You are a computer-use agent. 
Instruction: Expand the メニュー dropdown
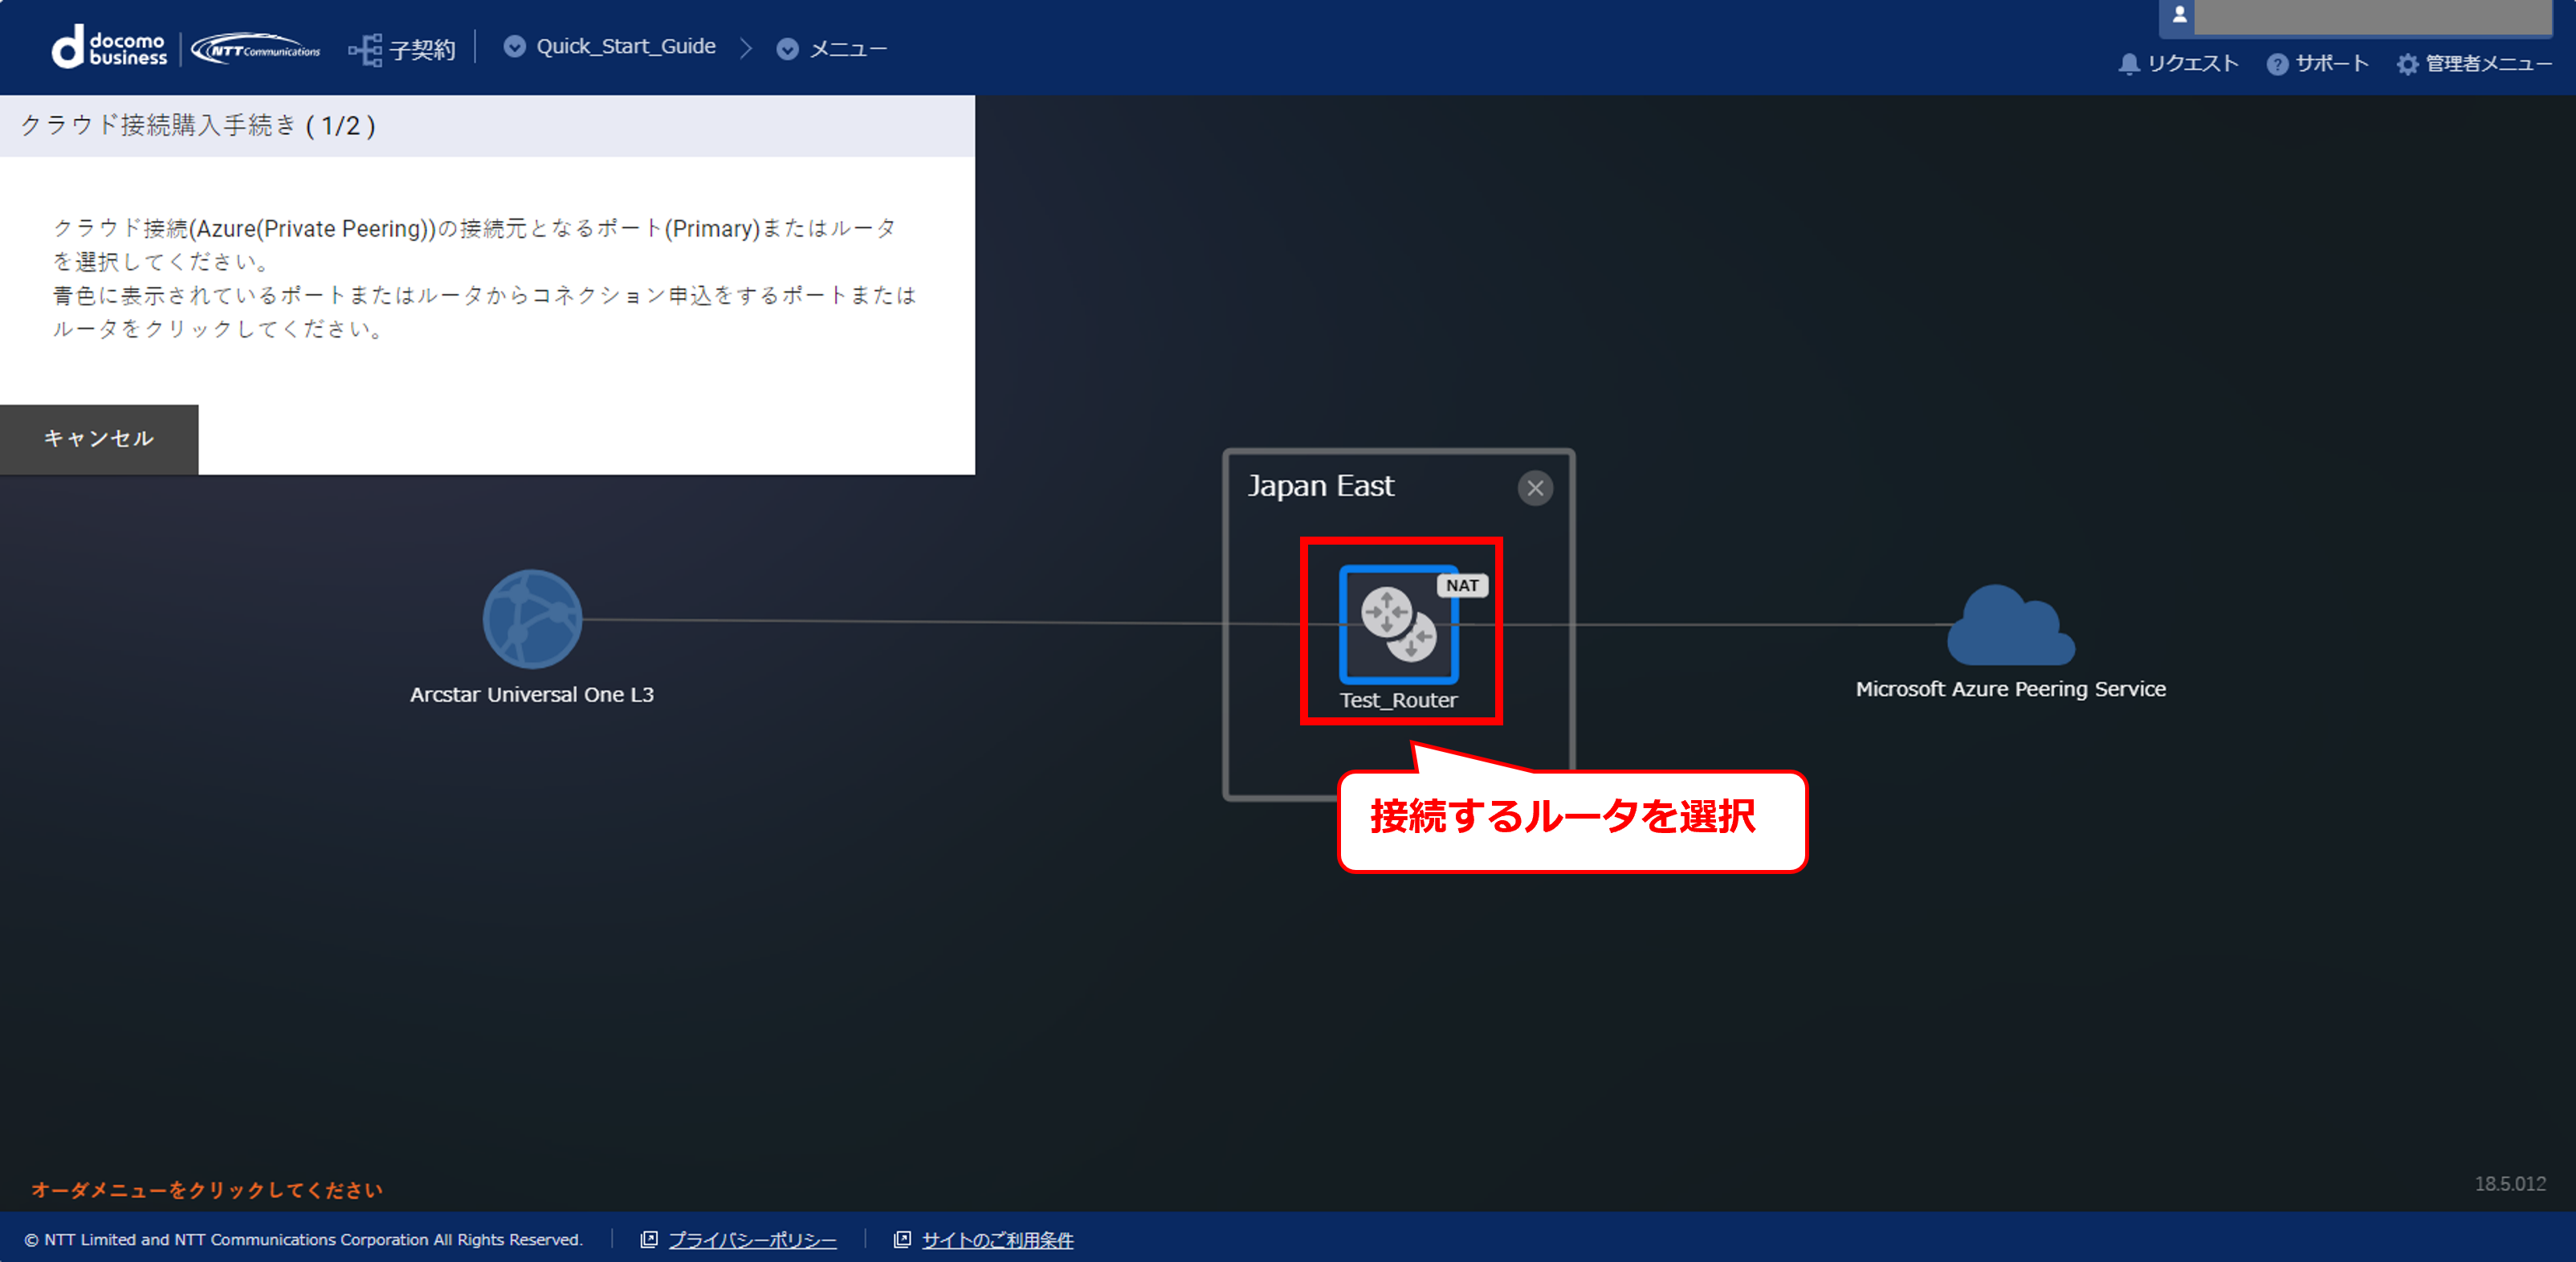(832, 49)
